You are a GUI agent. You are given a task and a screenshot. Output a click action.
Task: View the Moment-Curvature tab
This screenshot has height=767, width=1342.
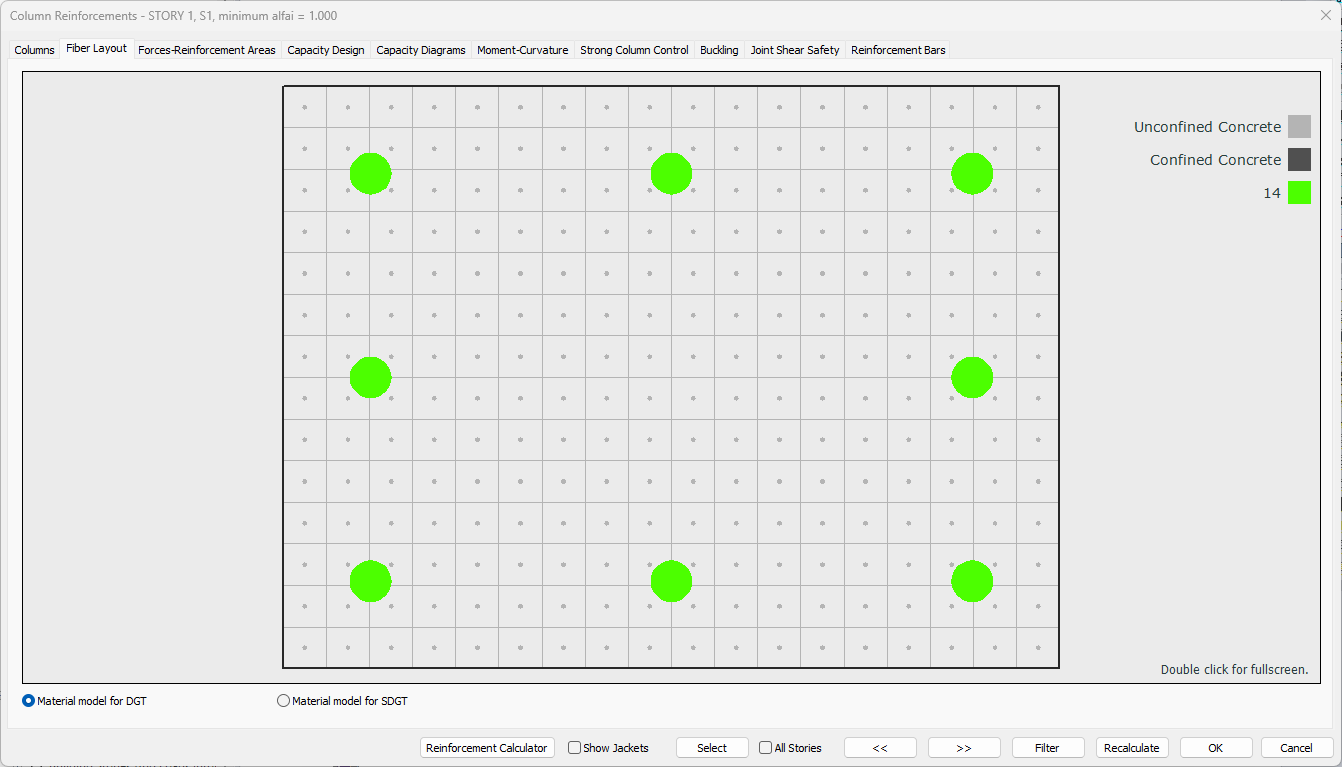pyautogui.click(x=521, y=49)
